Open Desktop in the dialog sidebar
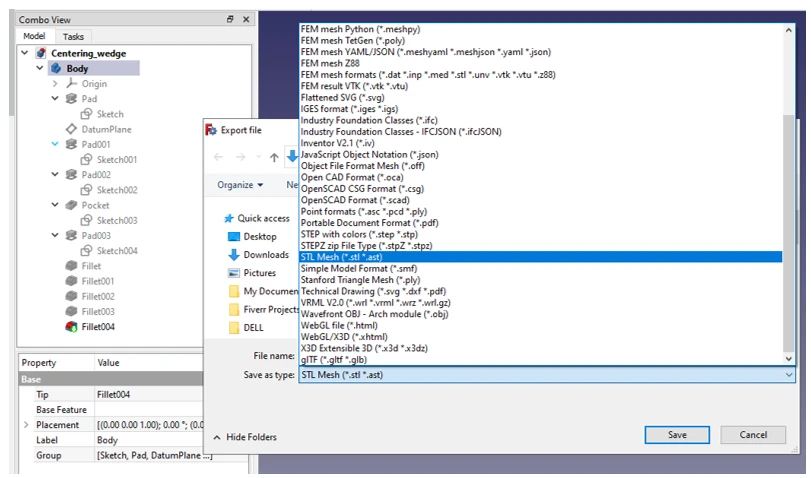This screenshot has width=811, height=478. pyautogui.click(x=260, y=236)
